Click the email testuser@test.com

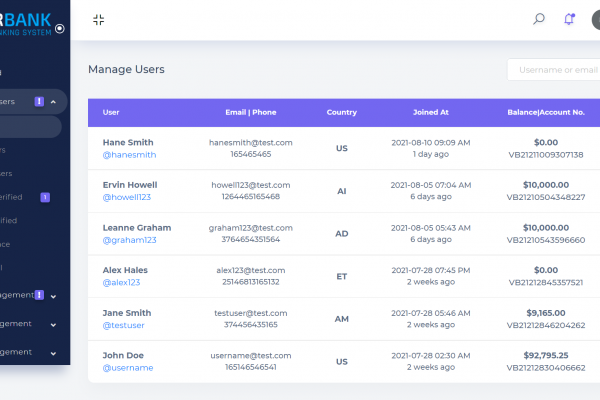pyautogui.click(x=251, y=313)
